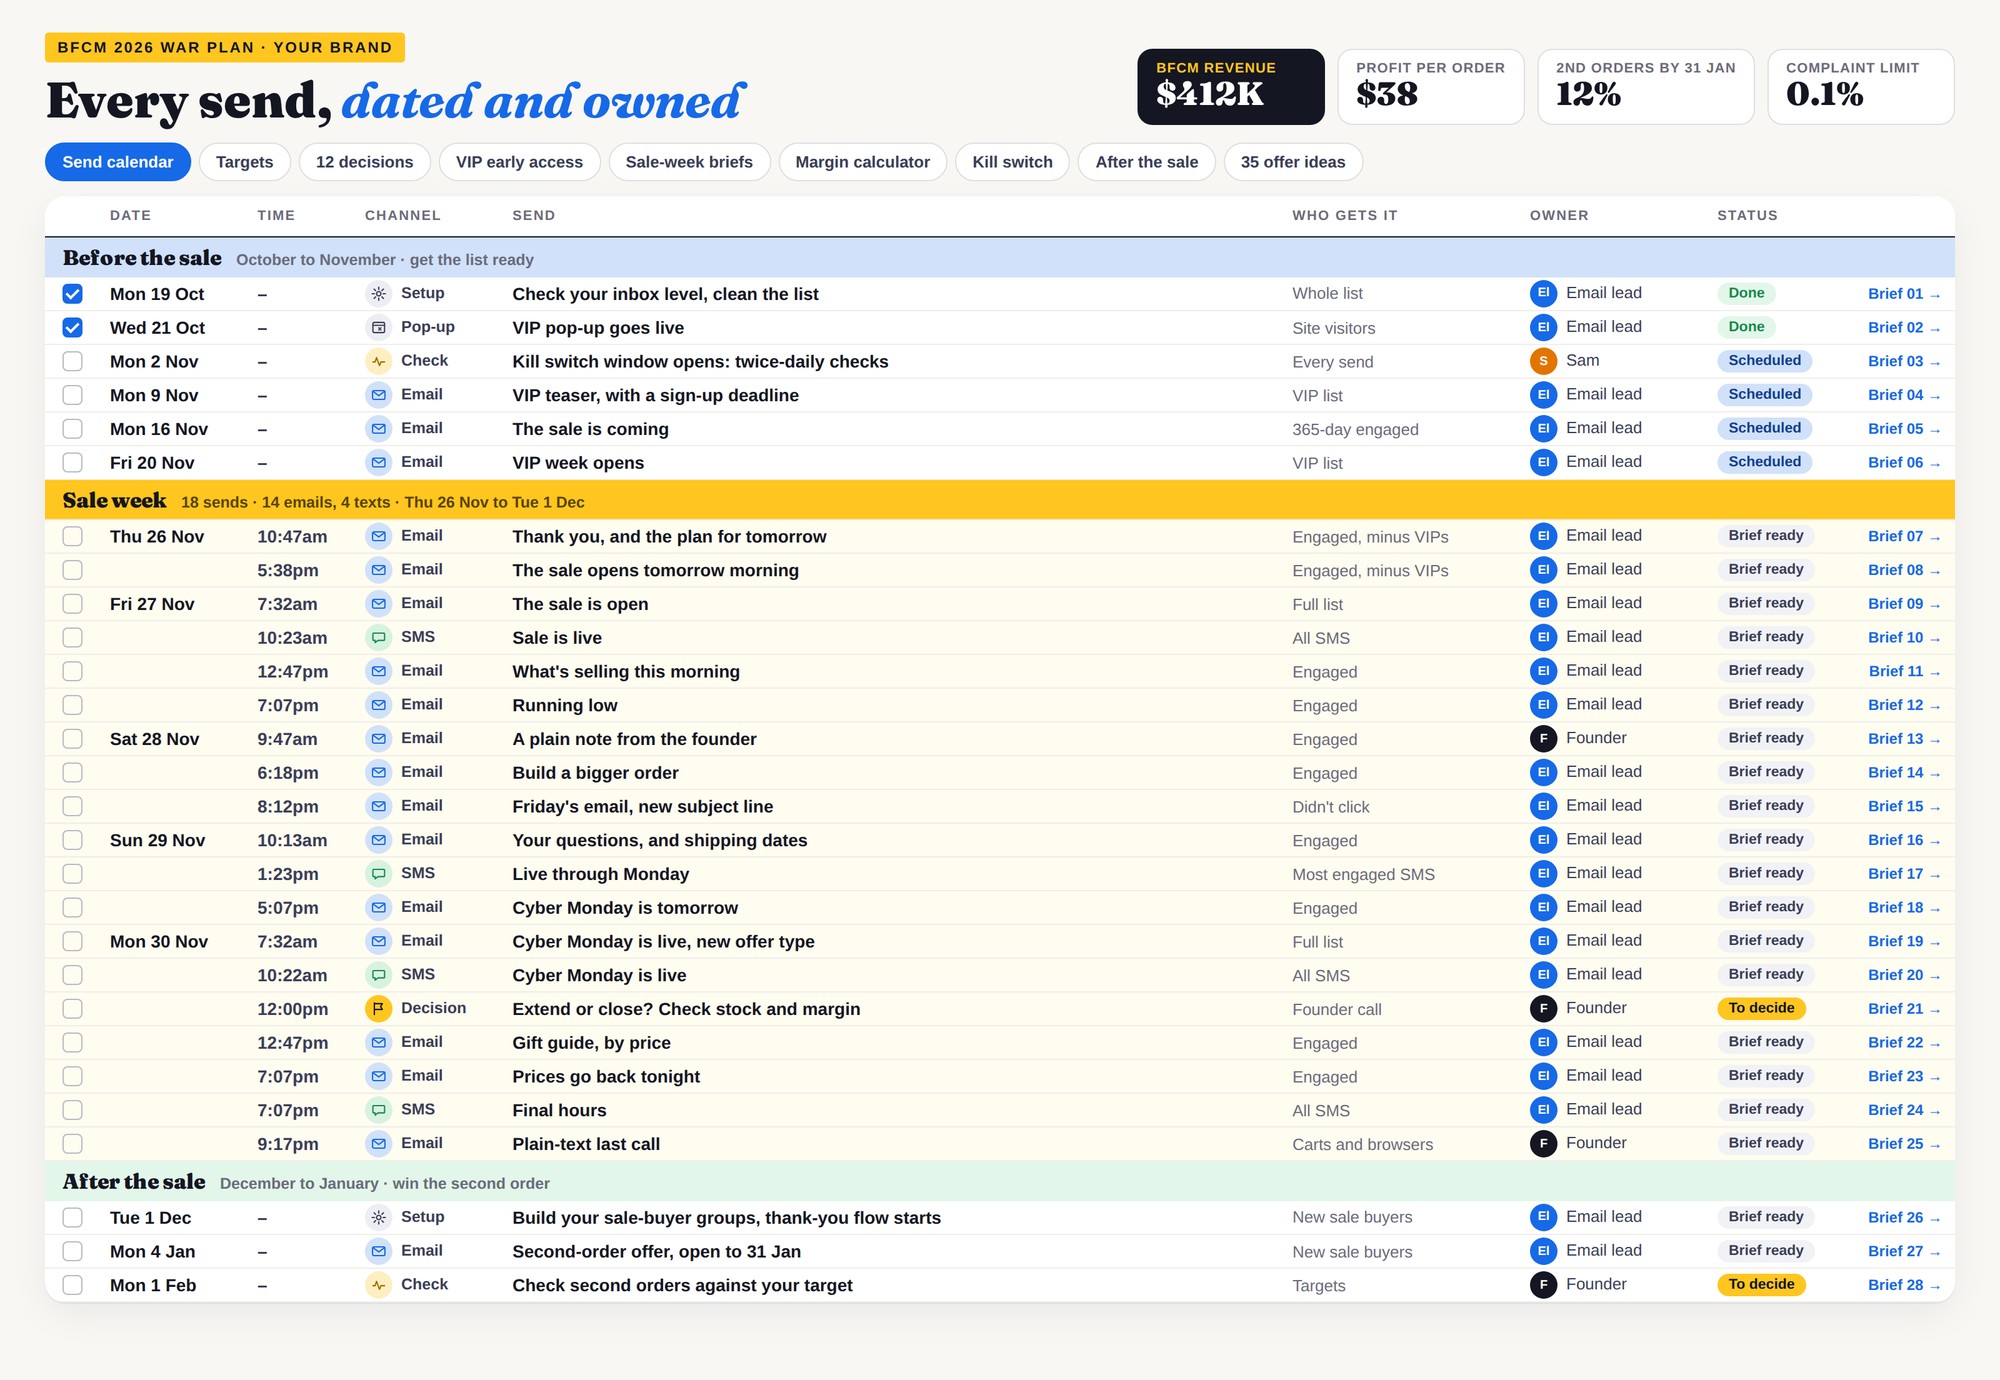The height and width of the screenshot is (1380, 2000).
Task: Click the Decision flag icon at 12:00pm
Action: (378, 1009)
